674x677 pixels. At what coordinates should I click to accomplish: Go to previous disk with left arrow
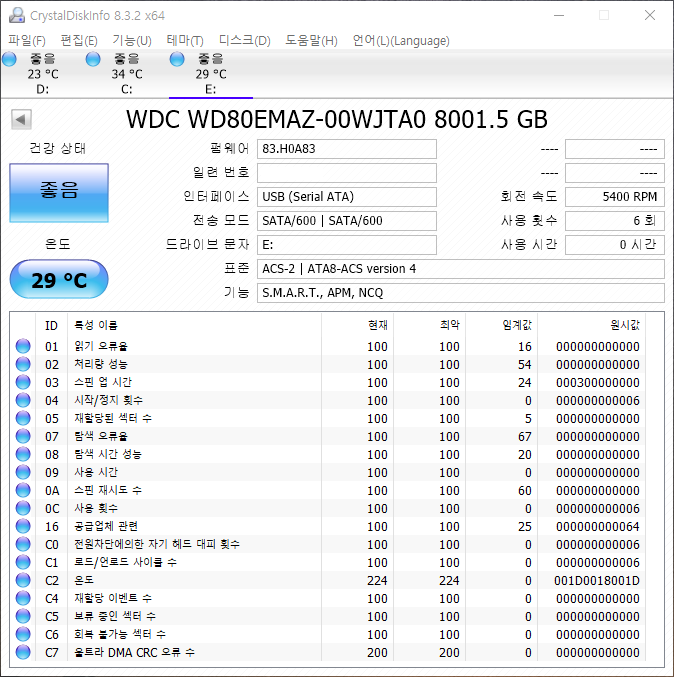click(x=21, y=119)
